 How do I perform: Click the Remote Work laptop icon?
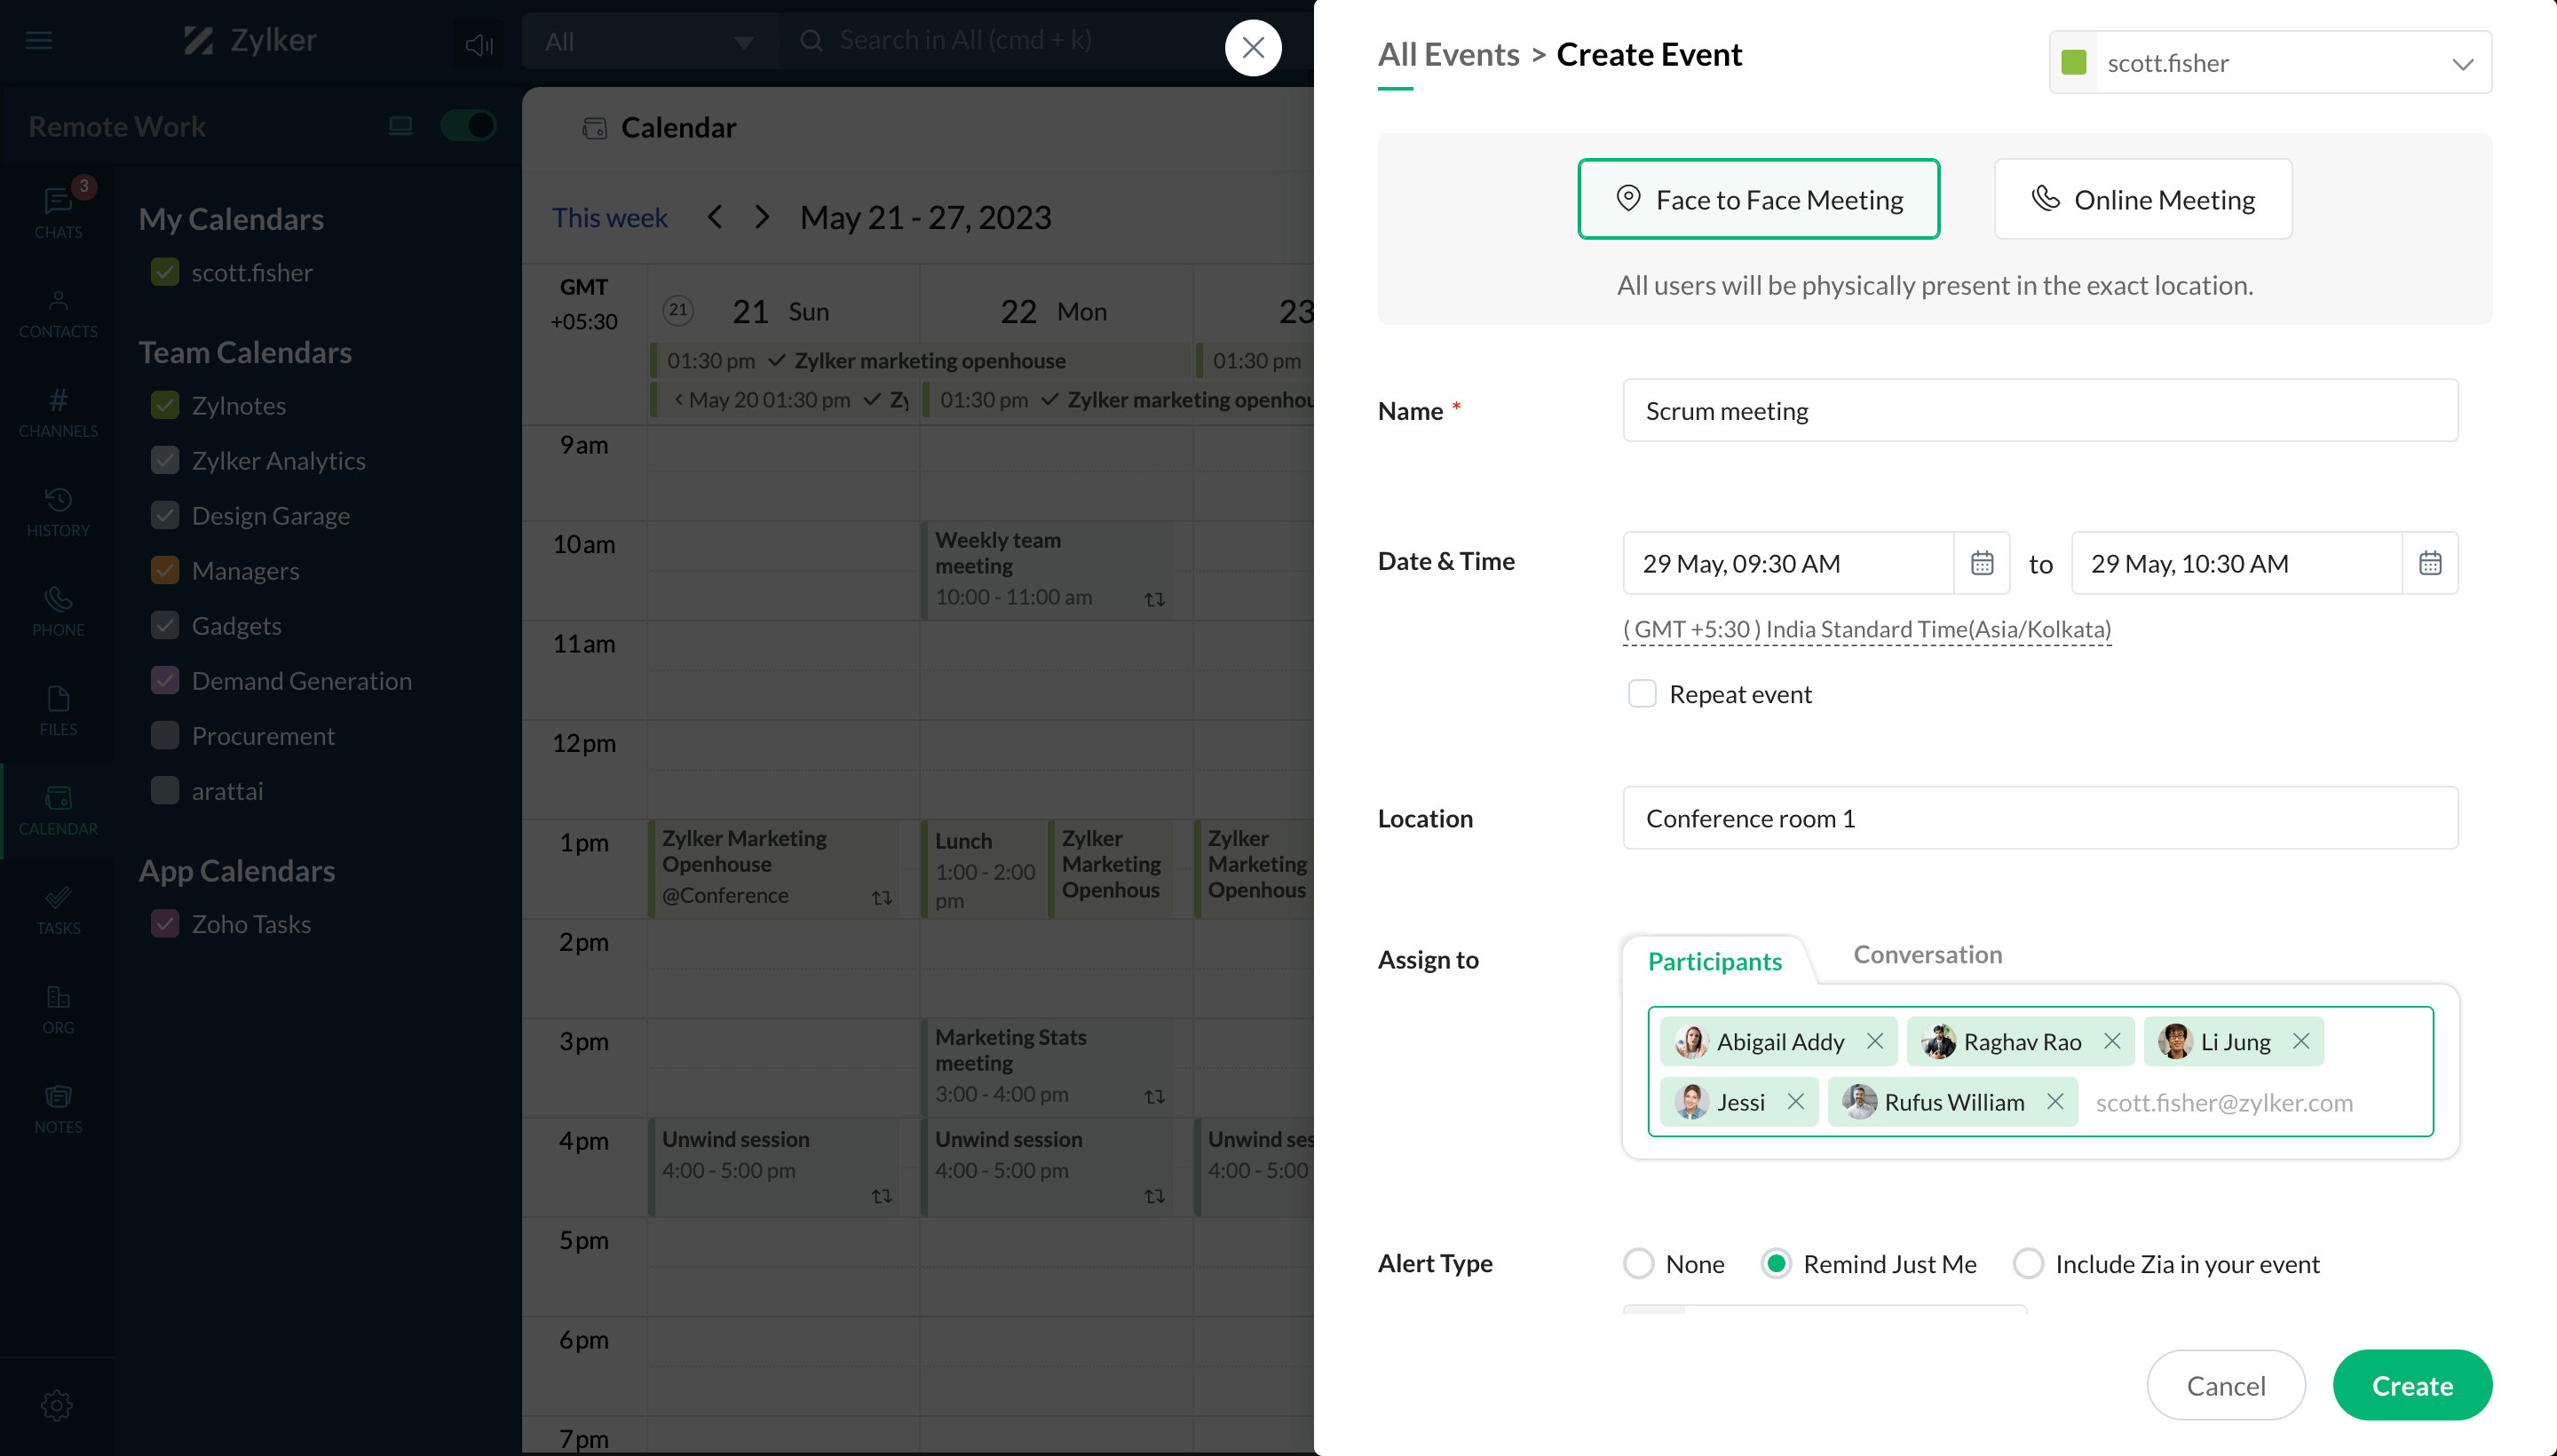click(400, 126)
